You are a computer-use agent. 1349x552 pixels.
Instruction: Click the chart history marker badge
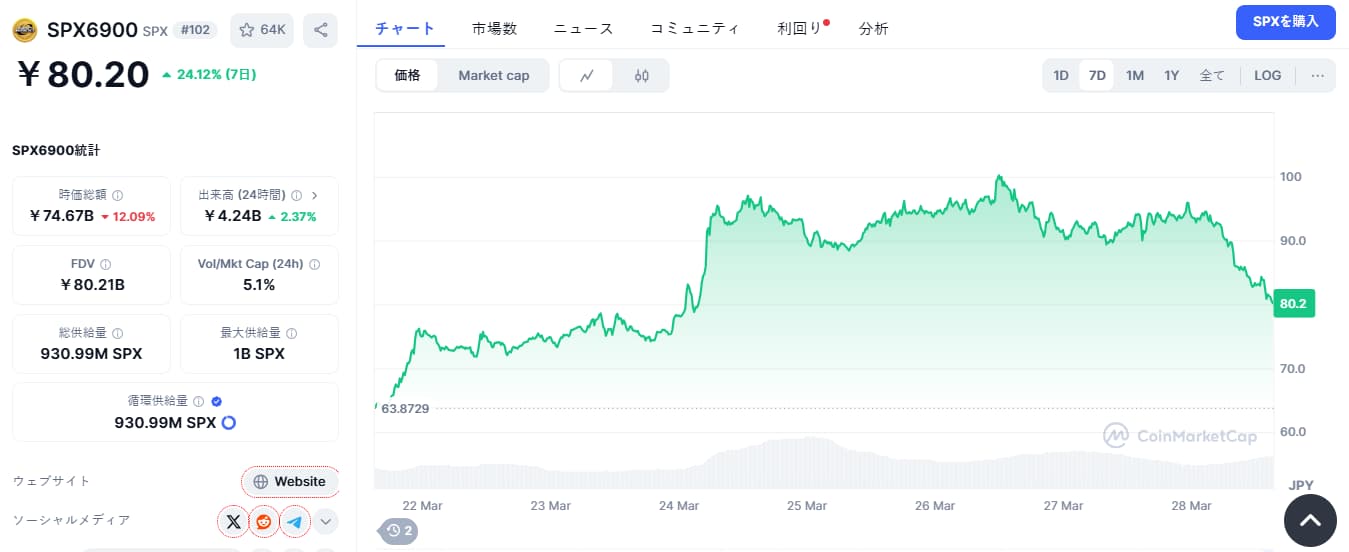399,531
